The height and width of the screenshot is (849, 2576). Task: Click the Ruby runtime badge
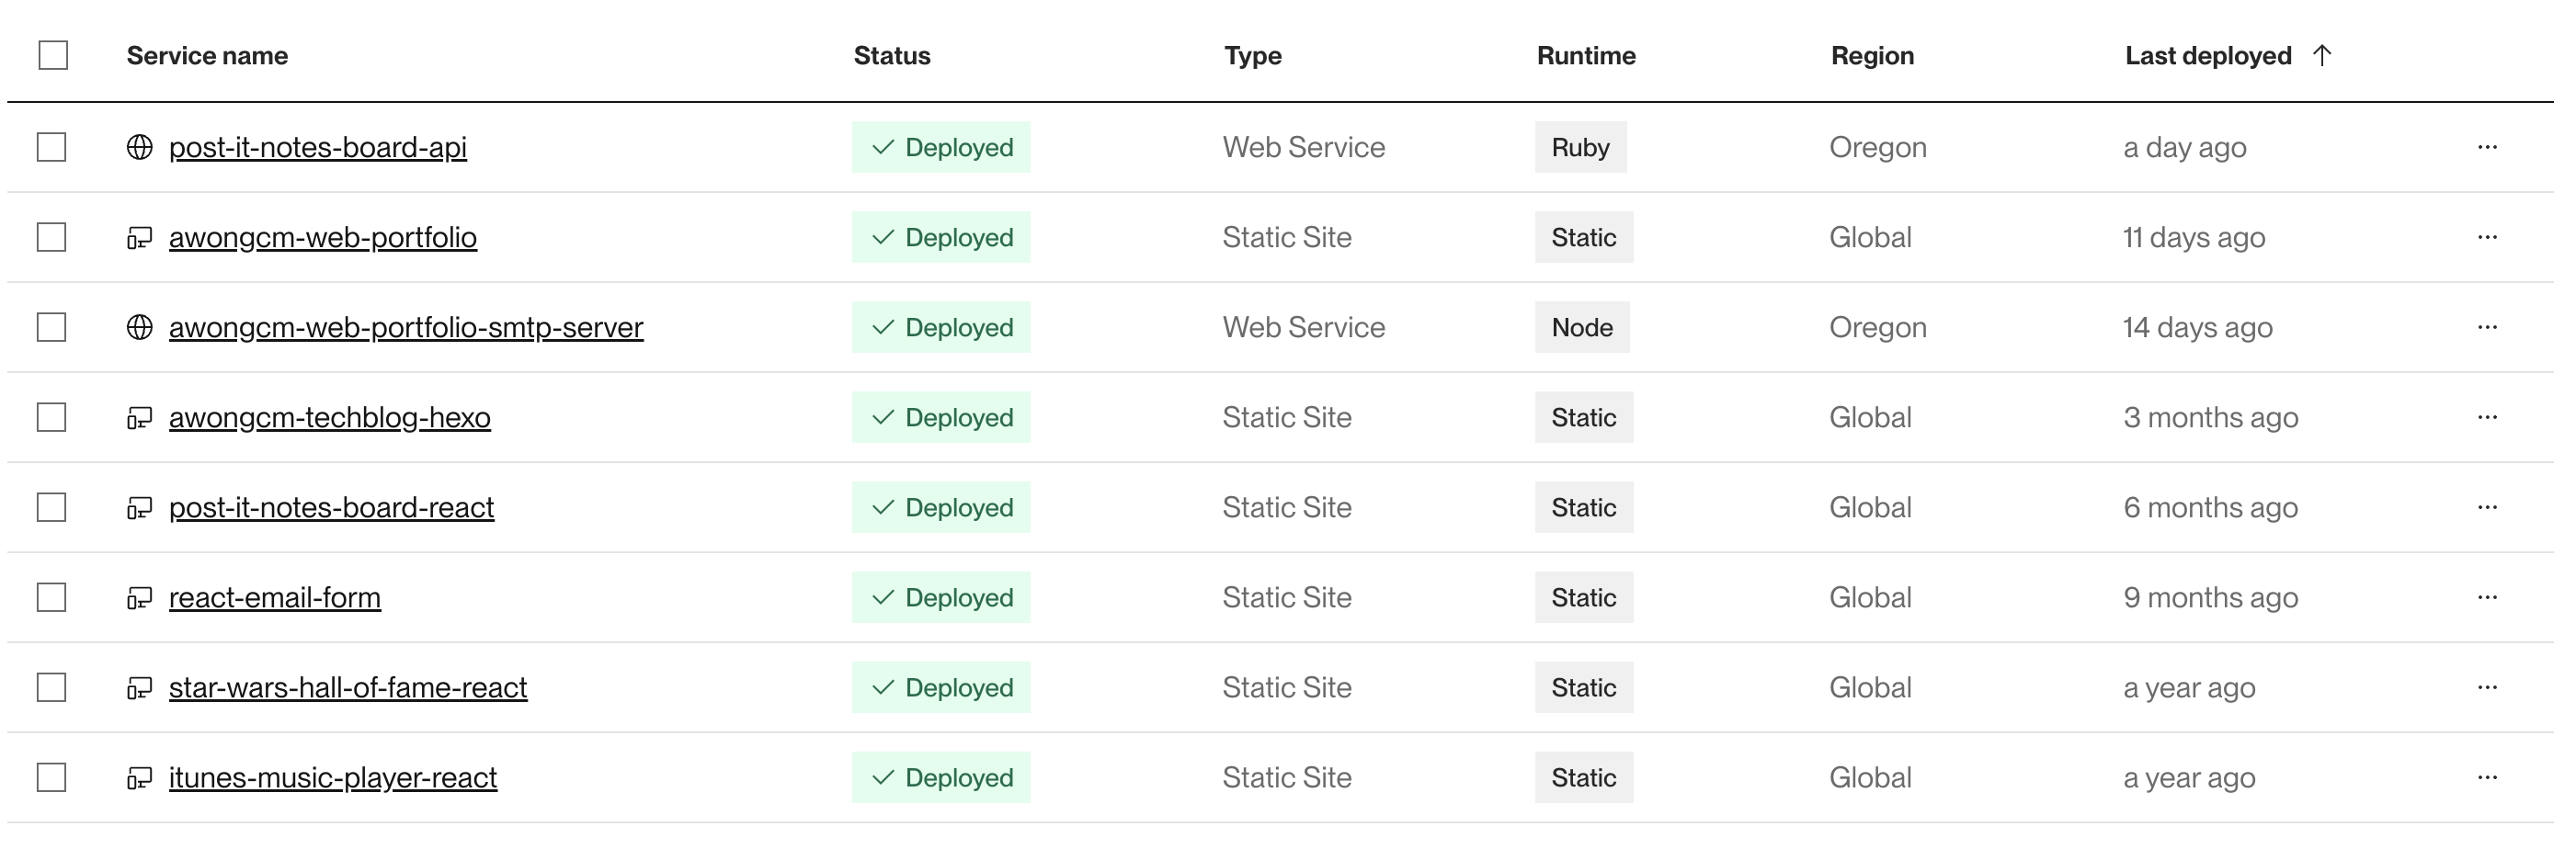point(1580,147)
